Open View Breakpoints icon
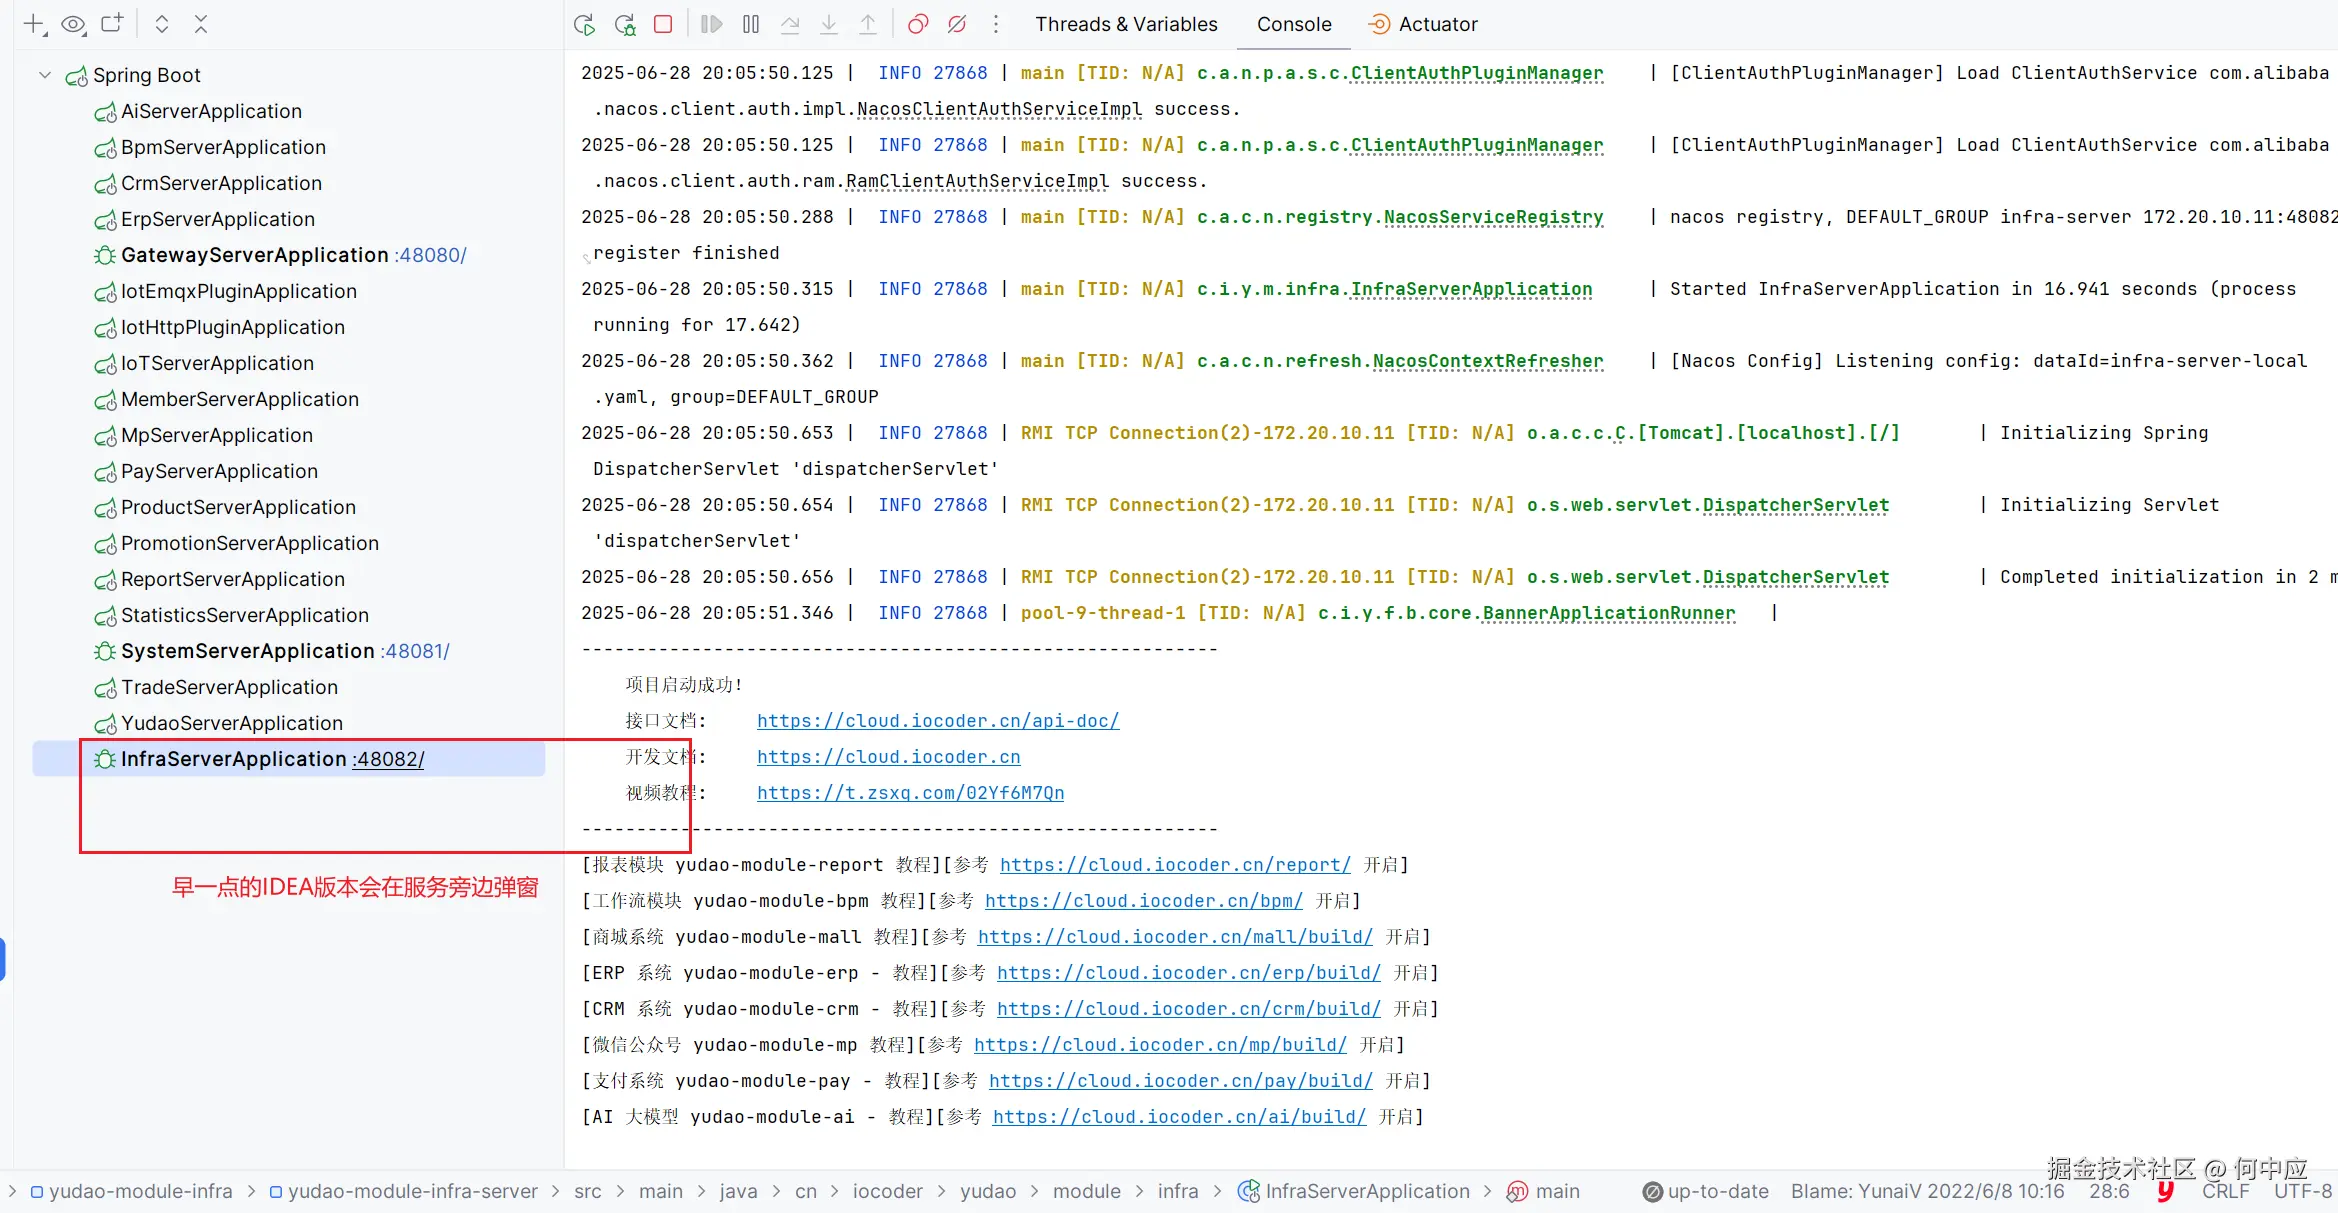Image resolution: width=2338 pixels, height=1213 pixels. pos(917,24)
